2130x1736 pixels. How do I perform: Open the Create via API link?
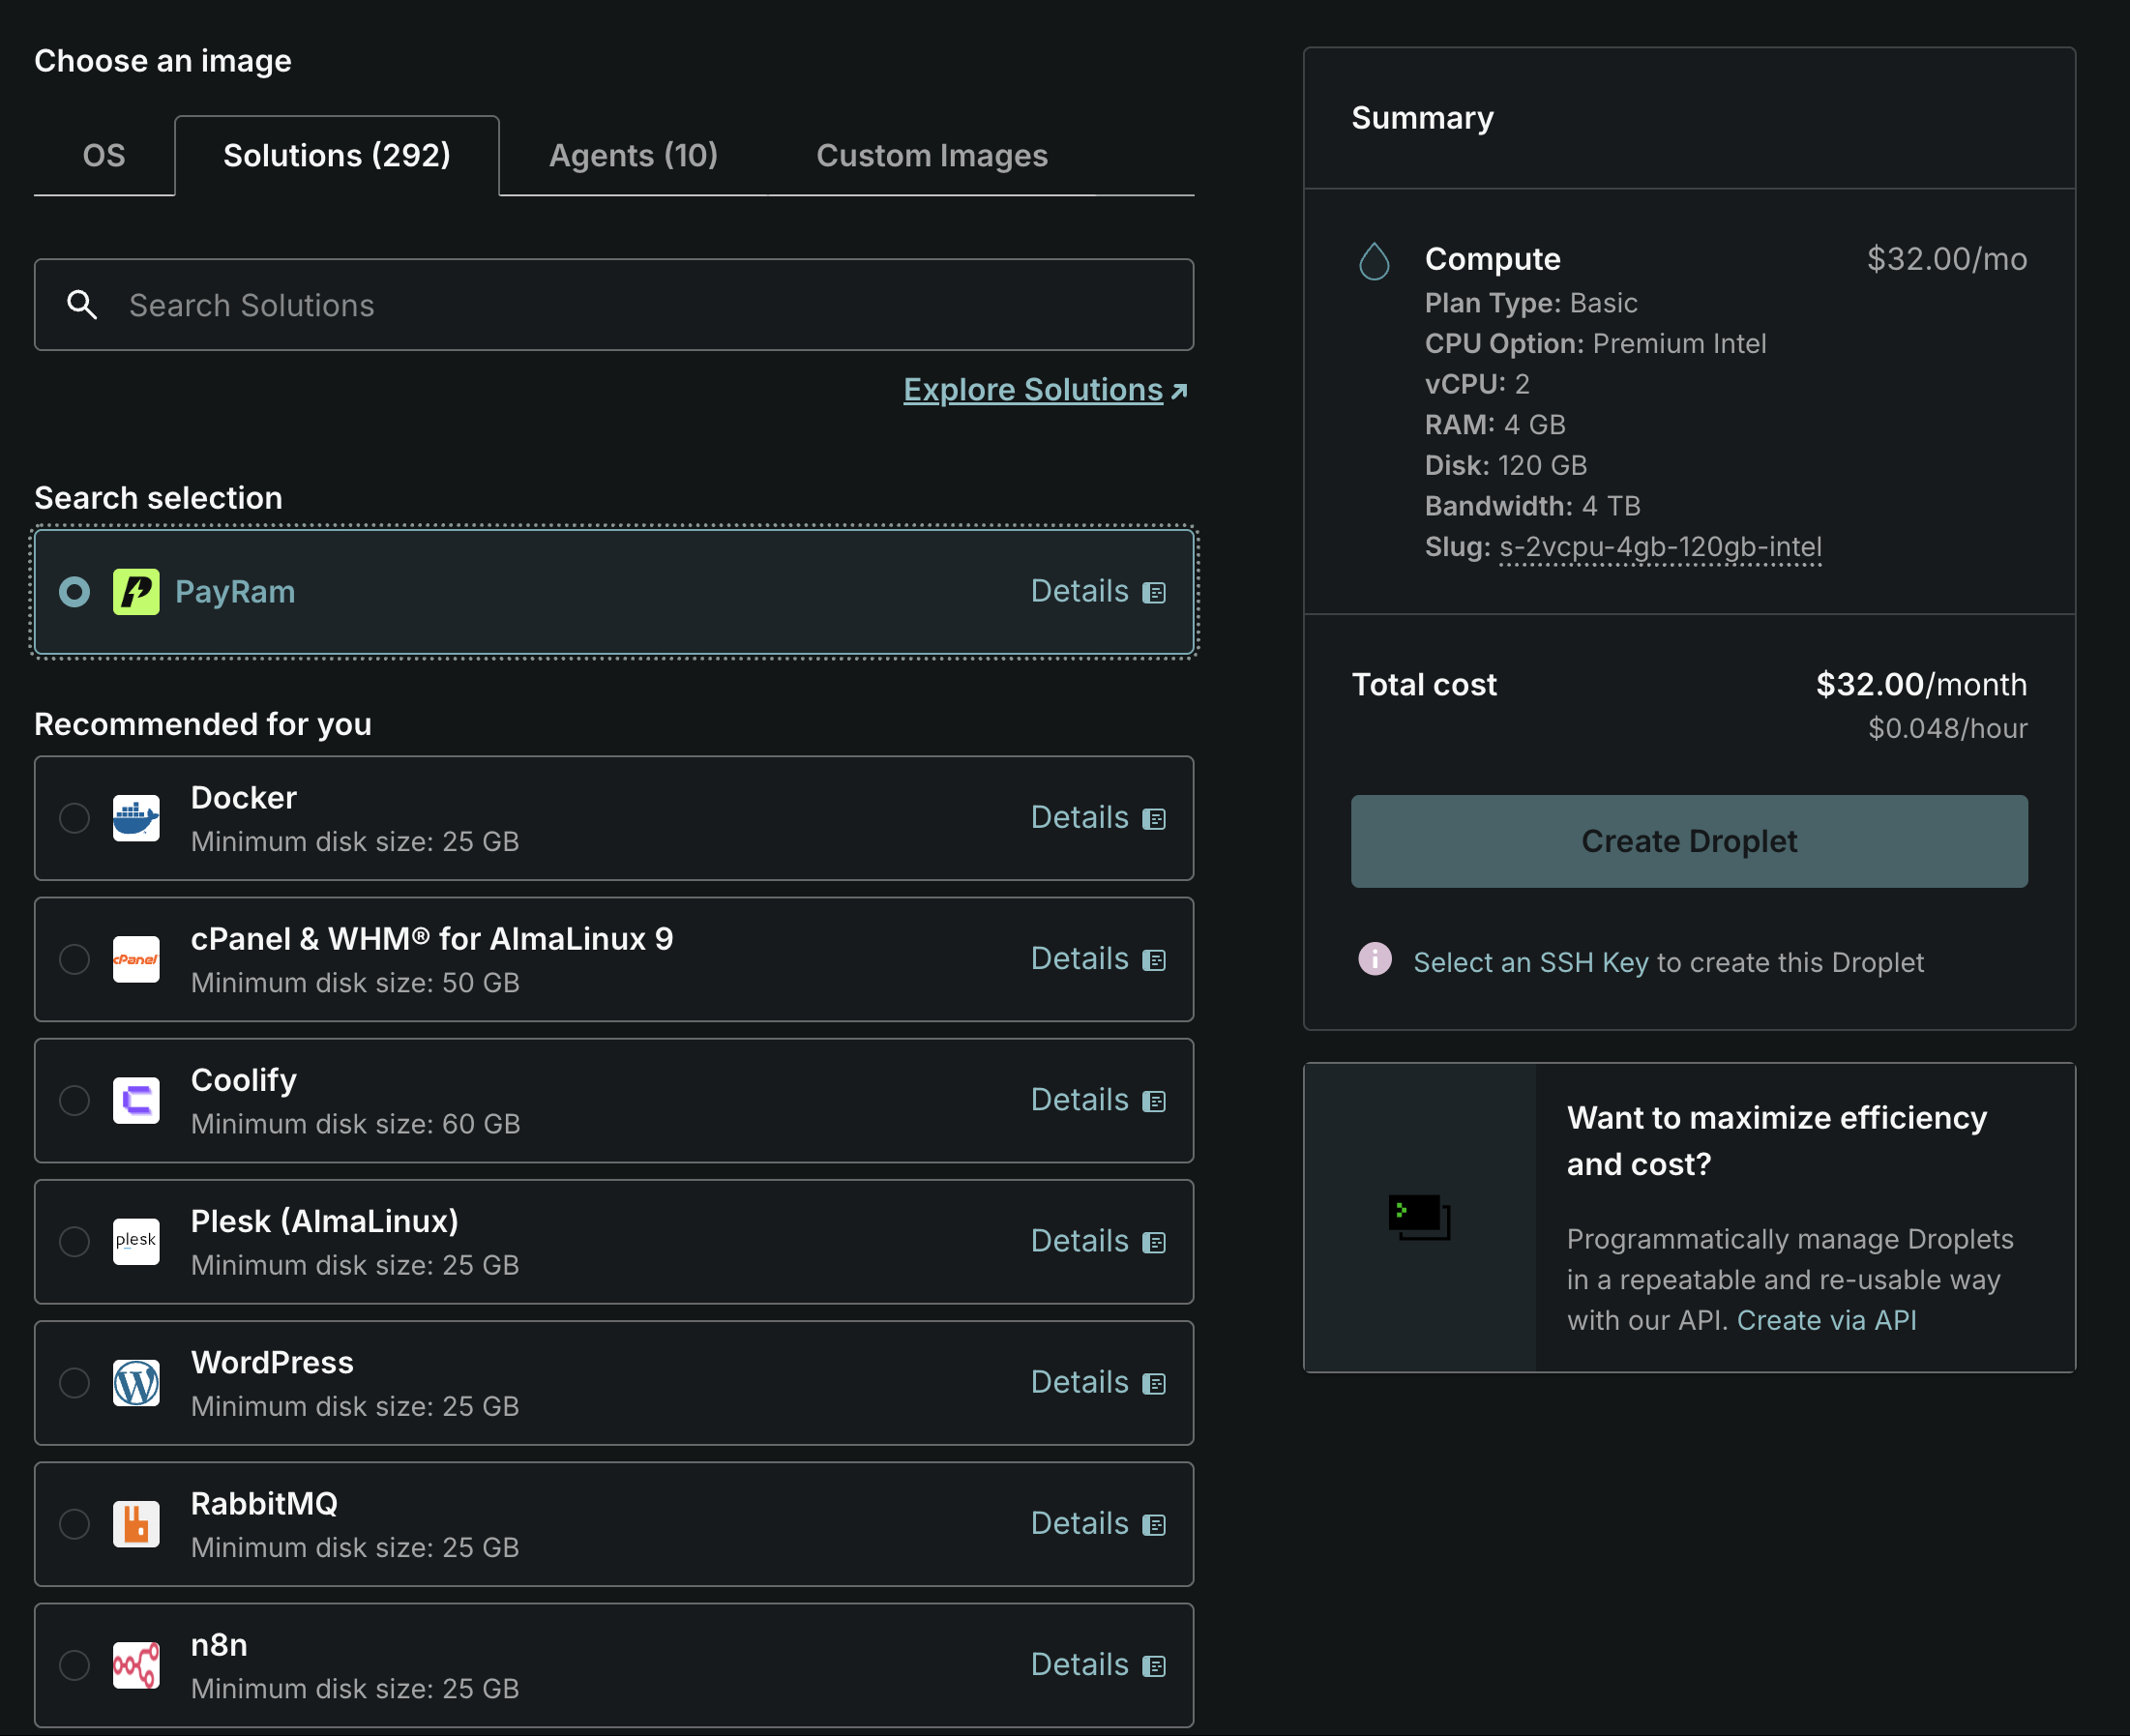tap(1826, 1320)
